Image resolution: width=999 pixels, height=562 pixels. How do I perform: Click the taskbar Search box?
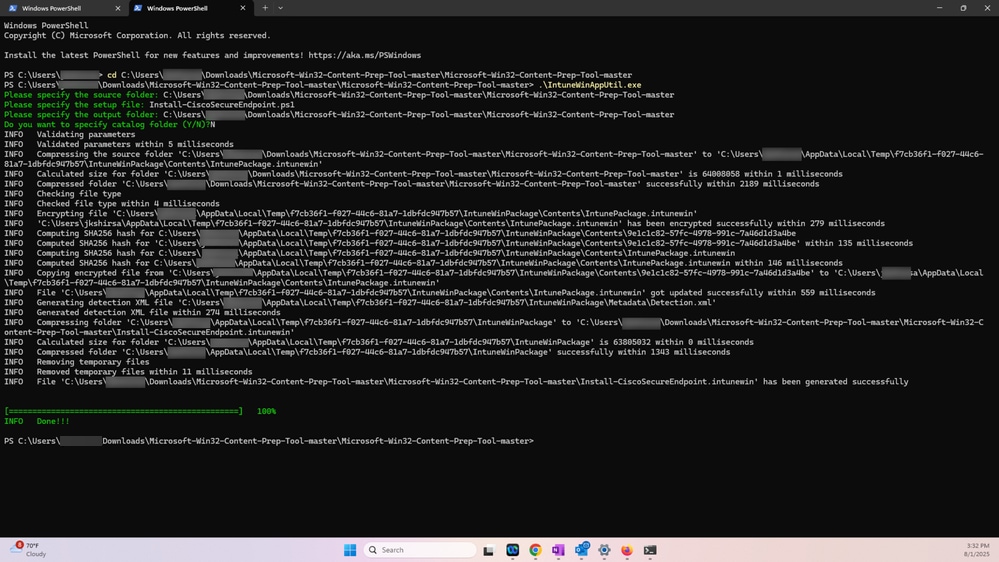420,550
